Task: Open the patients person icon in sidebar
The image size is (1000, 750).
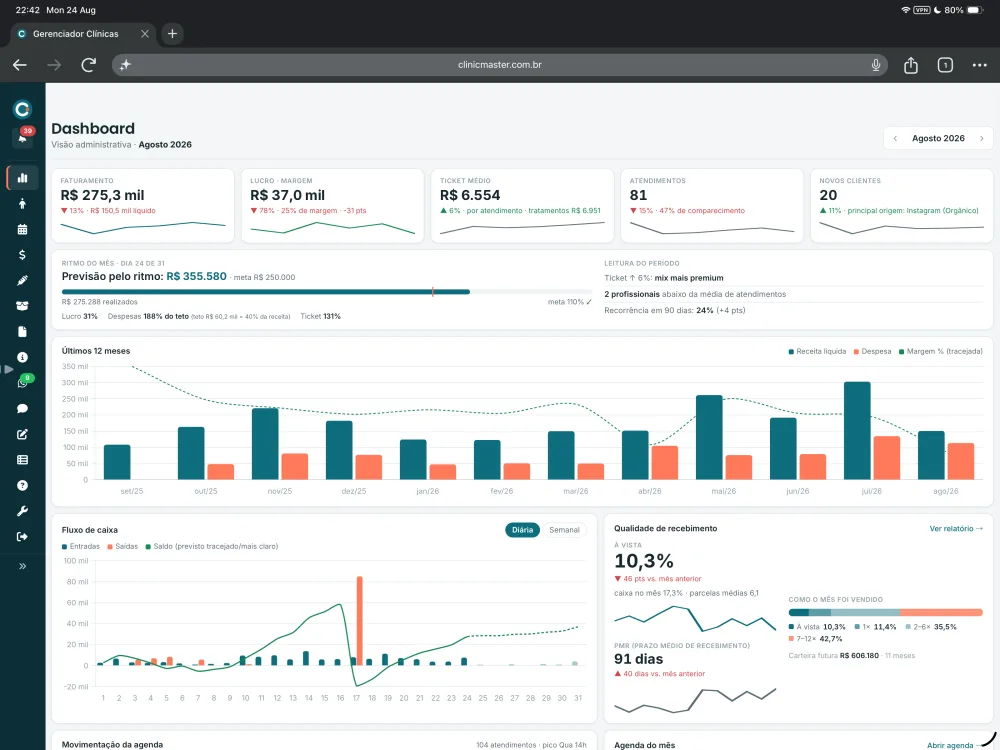Action: tap(22, 203)
